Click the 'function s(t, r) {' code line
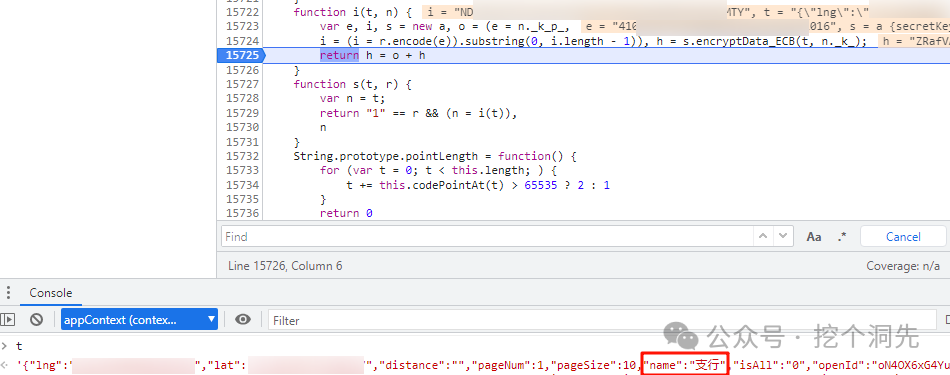 (352, 84)
